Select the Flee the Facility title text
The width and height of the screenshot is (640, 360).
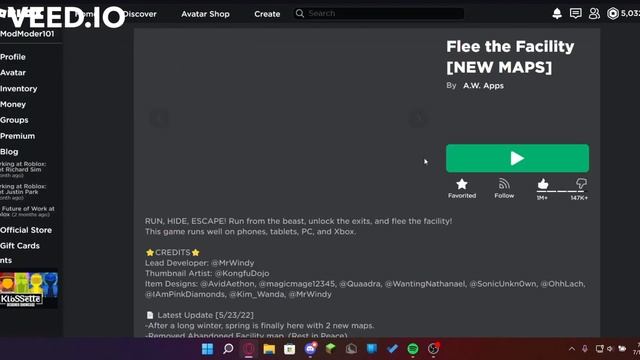click(510, 57)
